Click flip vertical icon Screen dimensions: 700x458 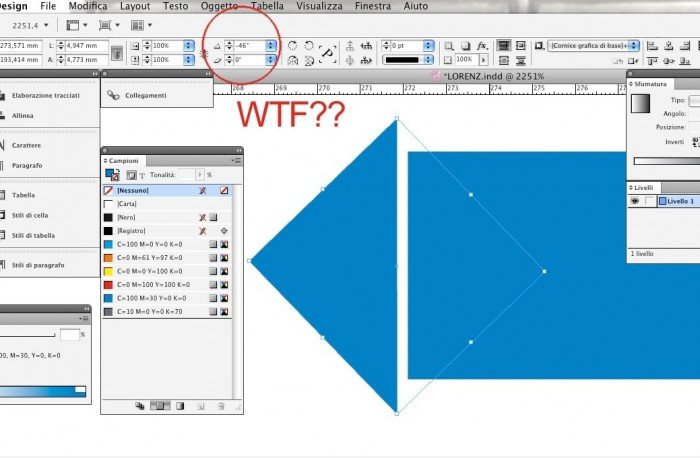(x=309, y=60)
